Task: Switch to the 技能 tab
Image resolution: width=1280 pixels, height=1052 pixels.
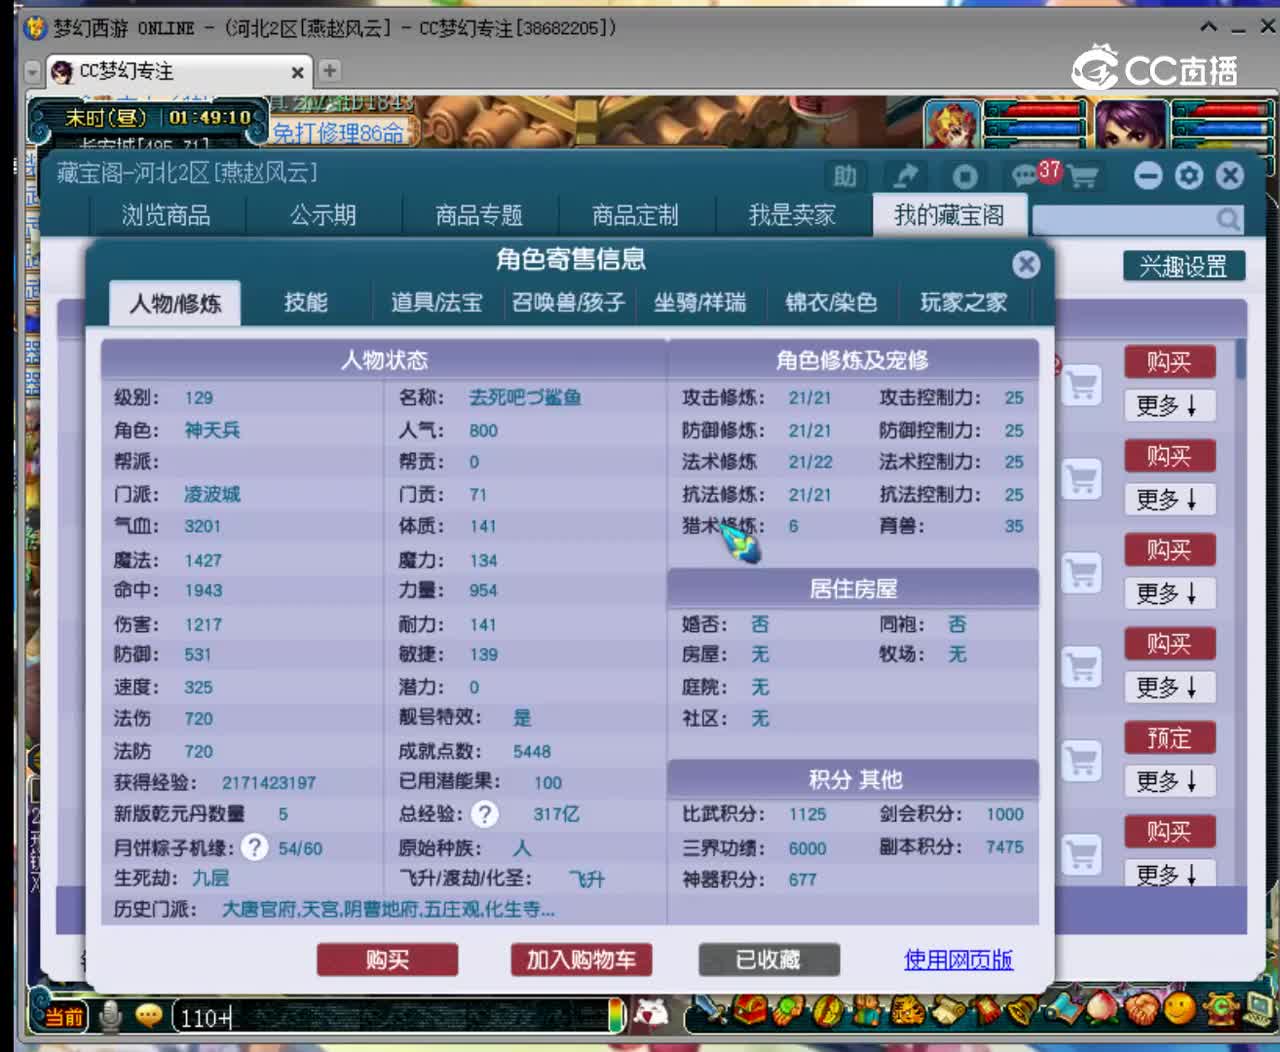Action: tap(306, 302)
